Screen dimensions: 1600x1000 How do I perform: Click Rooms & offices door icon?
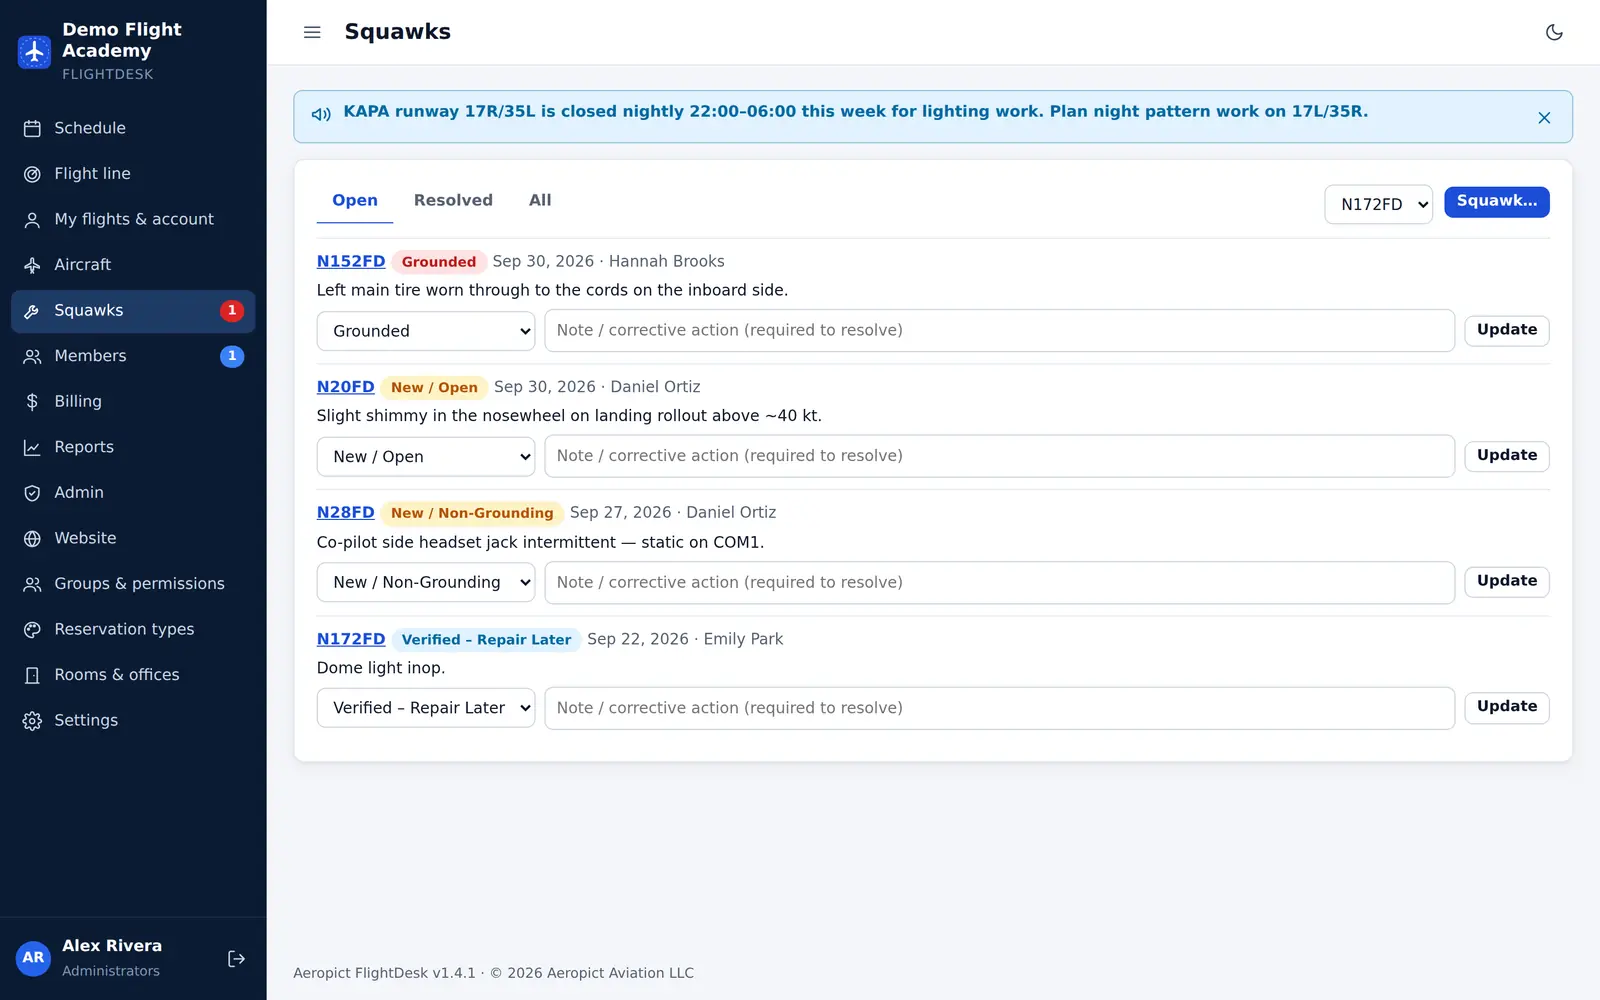pos(32,675)
